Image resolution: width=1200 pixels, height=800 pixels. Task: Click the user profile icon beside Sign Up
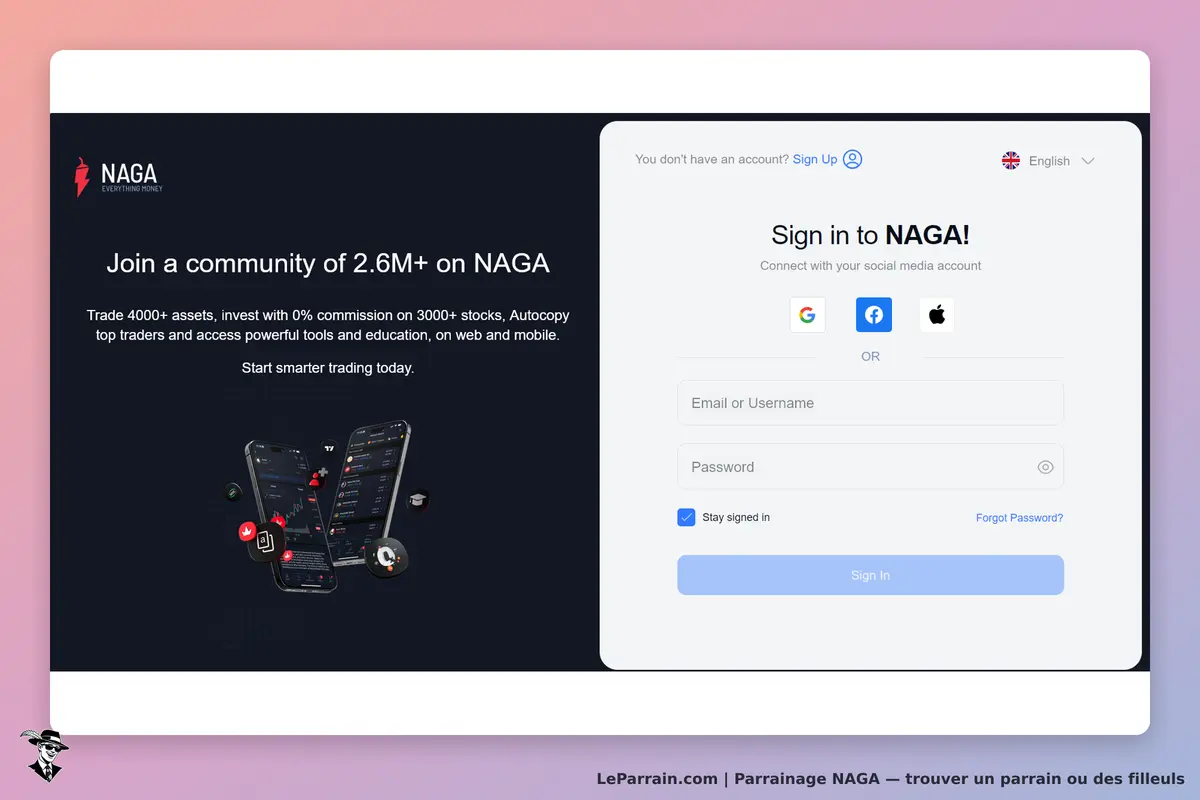[852, 159]
